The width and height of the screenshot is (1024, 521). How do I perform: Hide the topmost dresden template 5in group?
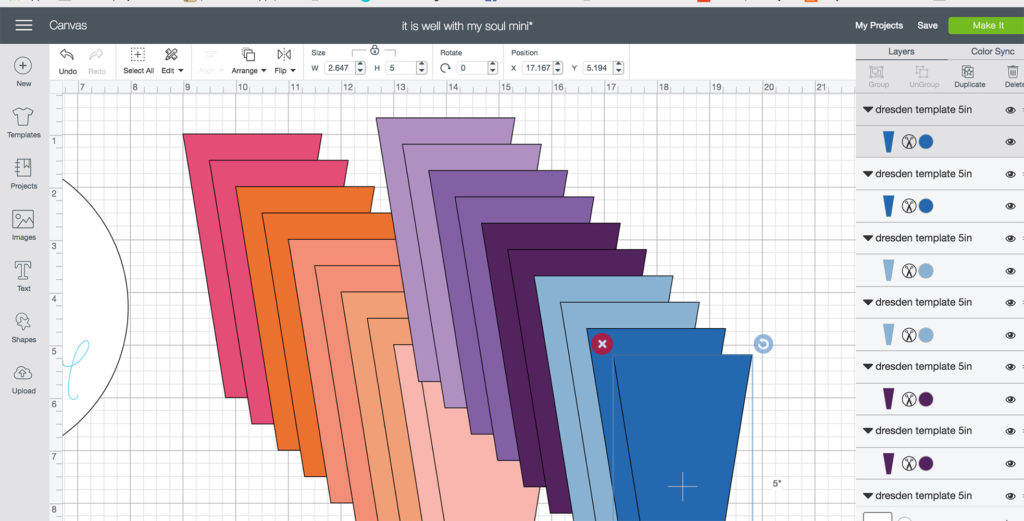pos(1010,110)
